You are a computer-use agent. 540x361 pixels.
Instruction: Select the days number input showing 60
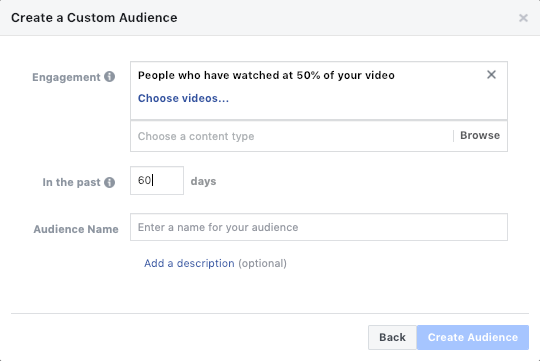pos(157,180)
